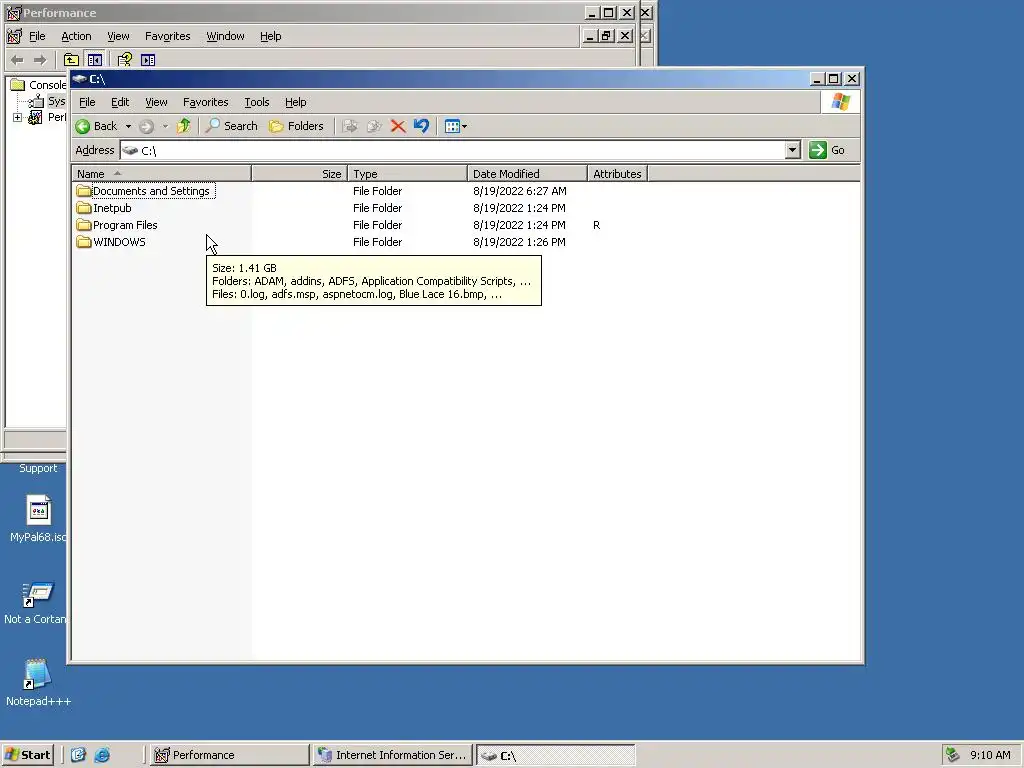The height and width of the screenshot is (768, 1024).
Task: Open the Views dropdown button
Action: tap(455, 126)
